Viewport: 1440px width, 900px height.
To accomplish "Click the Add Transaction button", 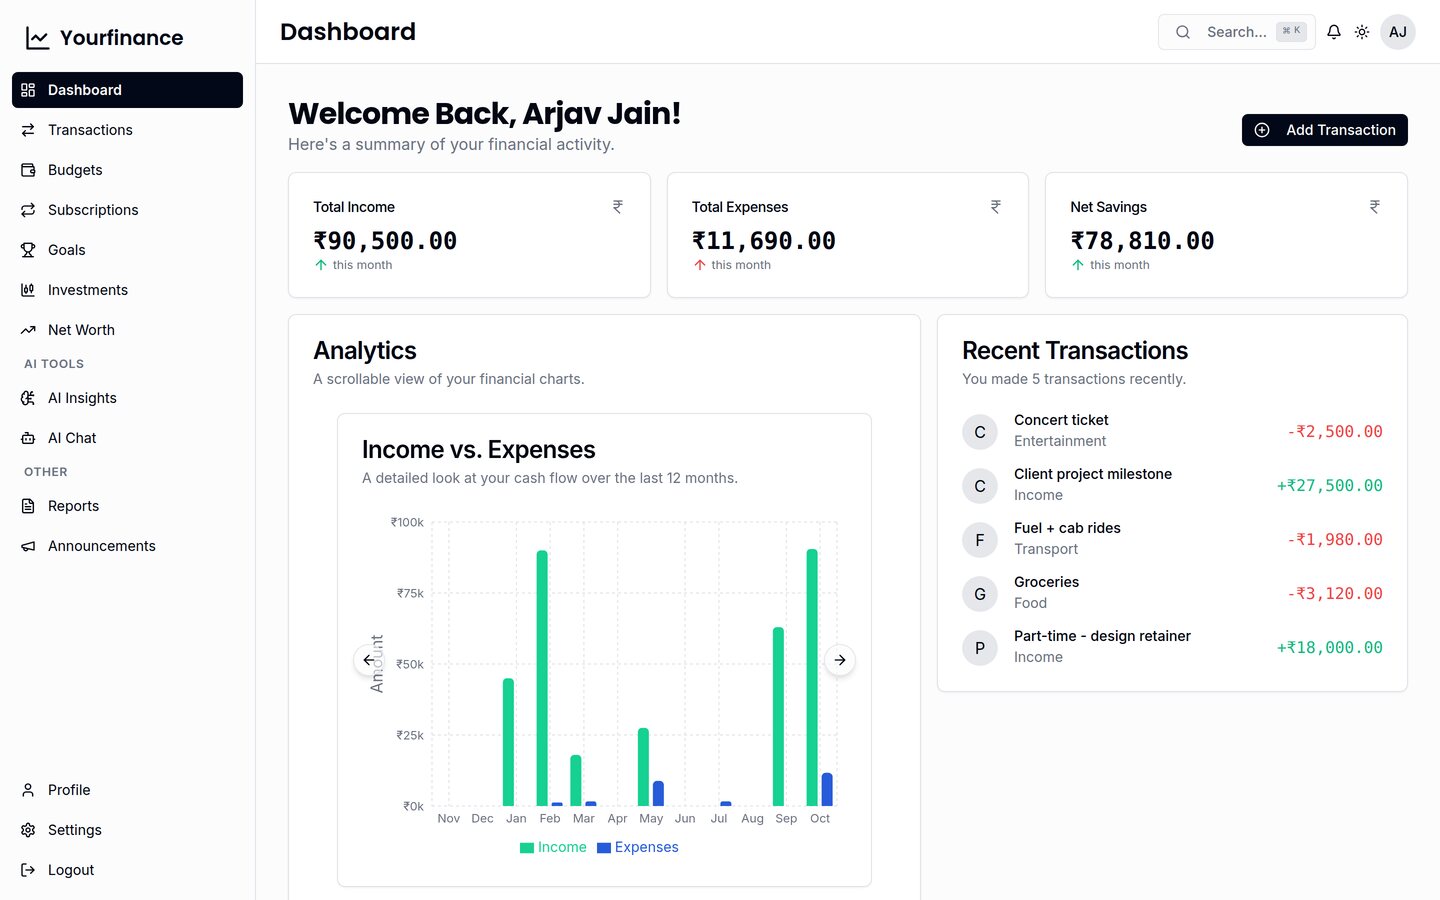I will point(1325,130).
